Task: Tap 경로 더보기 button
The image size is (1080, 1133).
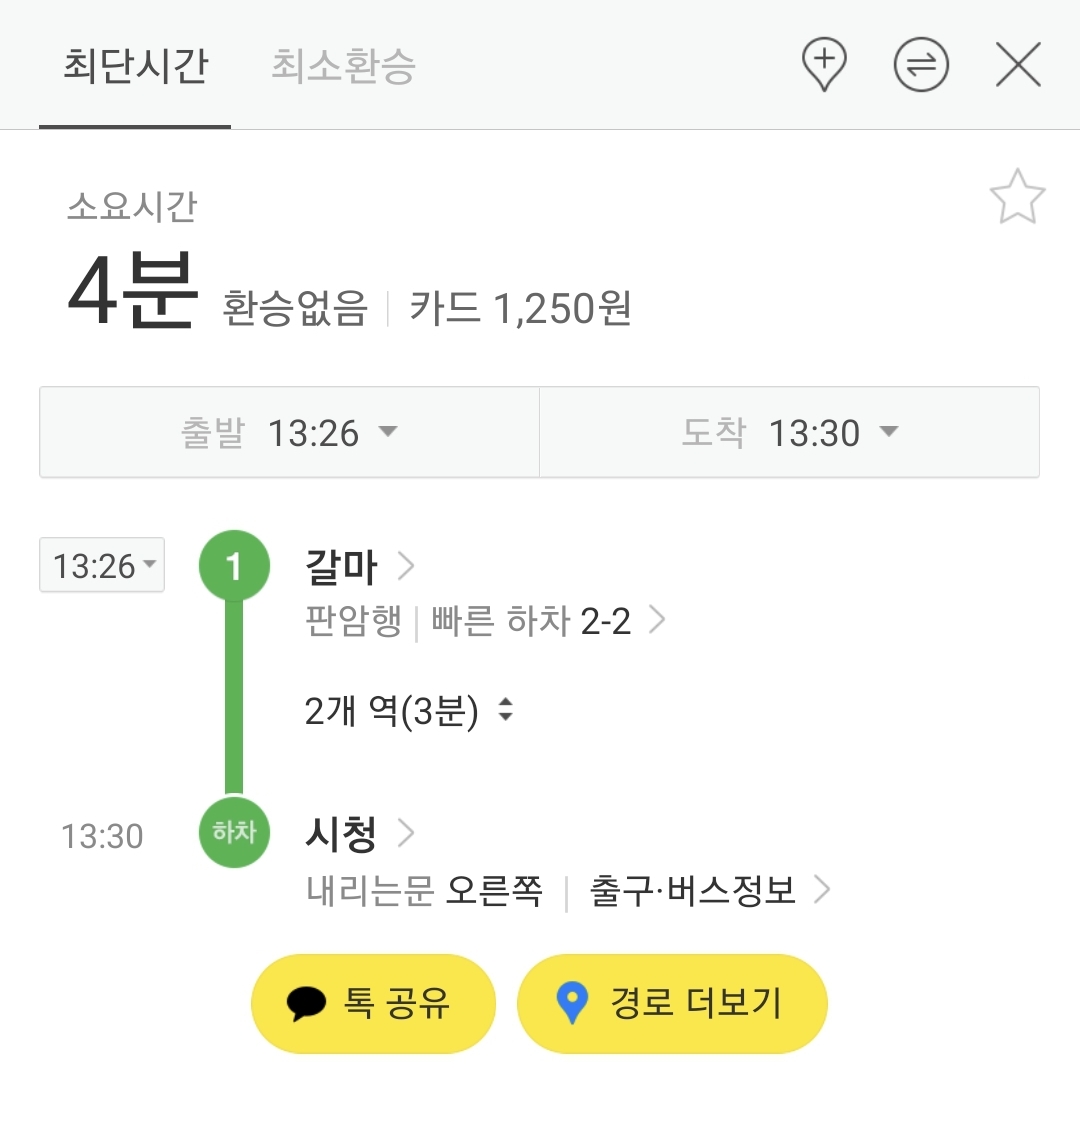Action: coord(672,1003)
